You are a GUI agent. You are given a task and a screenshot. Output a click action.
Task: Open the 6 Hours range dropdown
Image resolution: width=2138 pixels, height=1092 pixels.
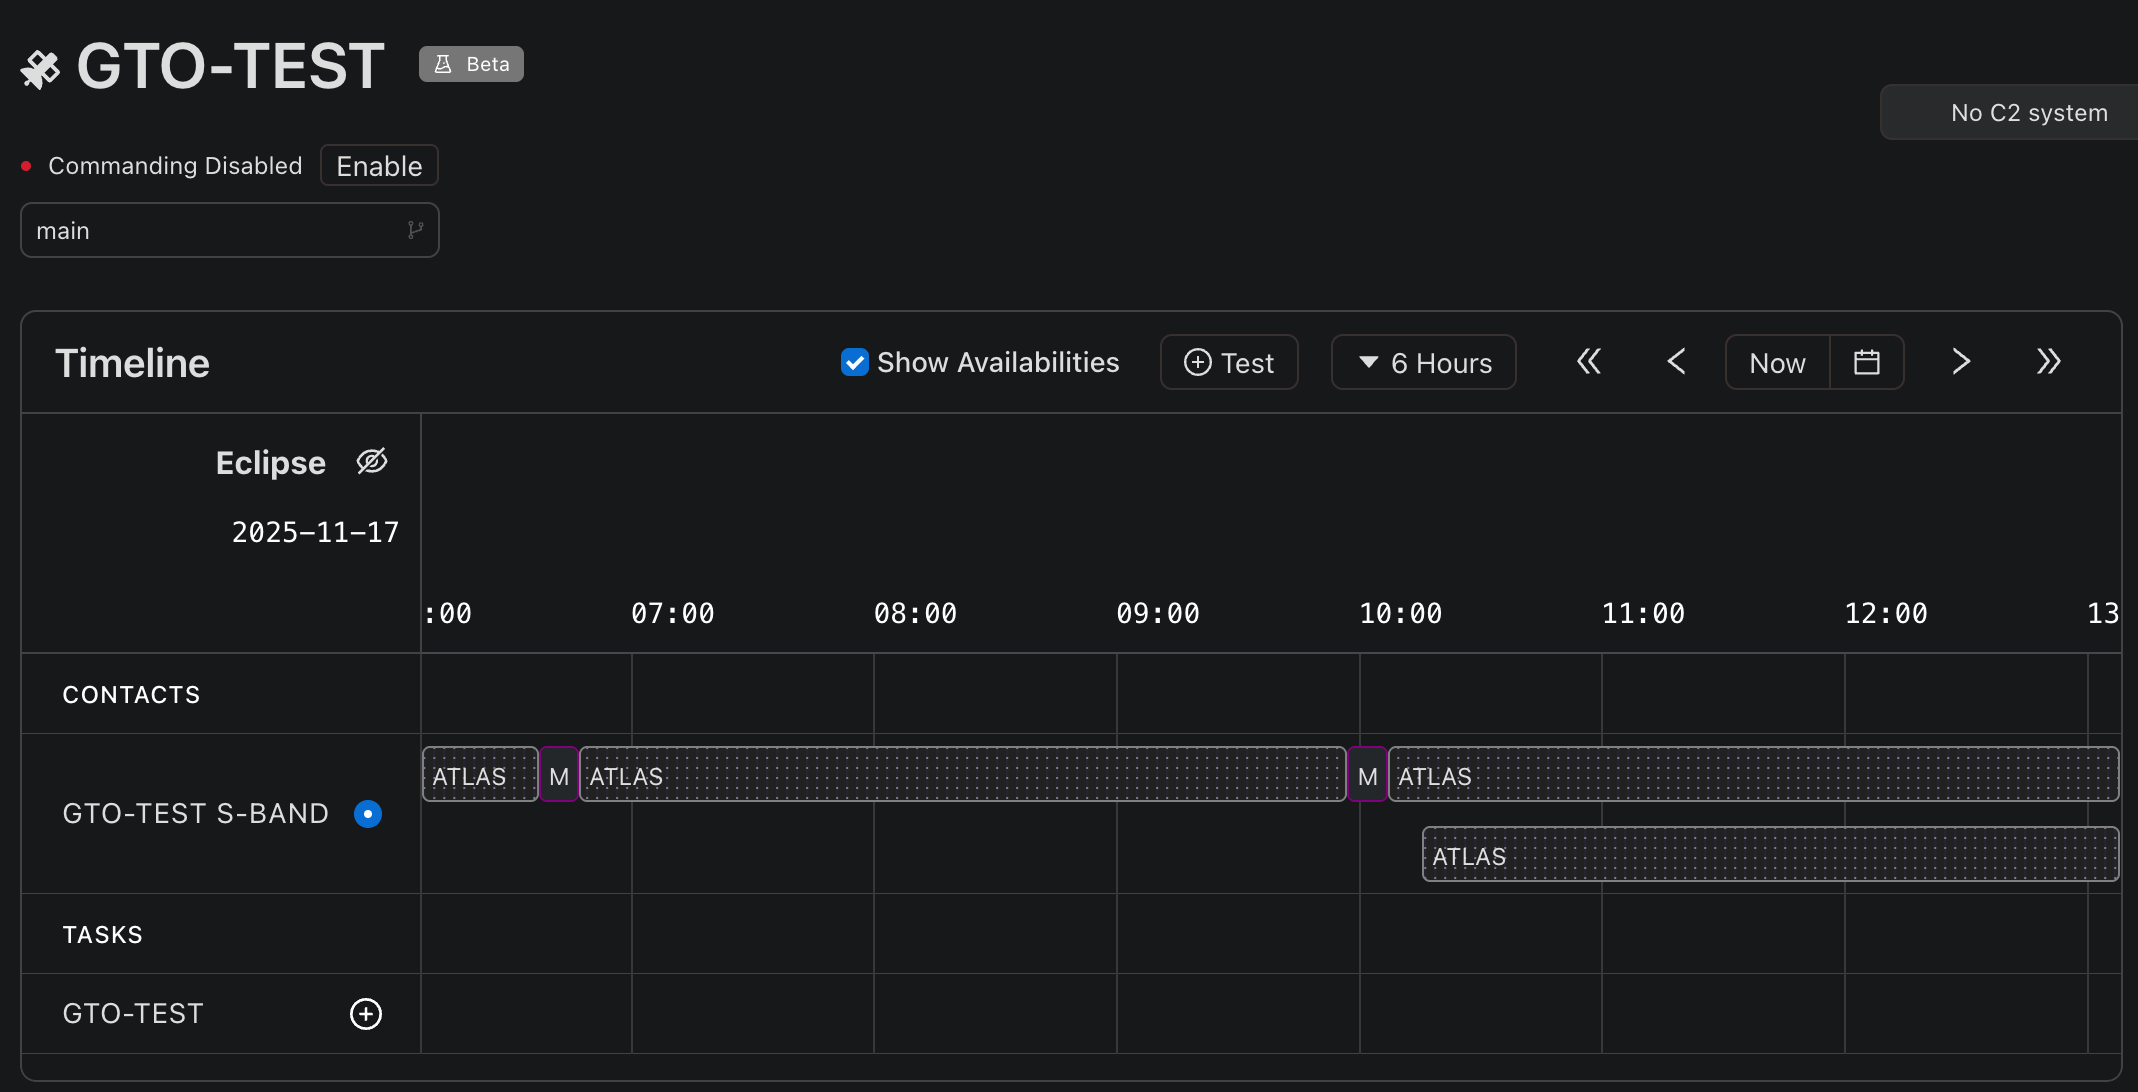[x=1423, y=362]
